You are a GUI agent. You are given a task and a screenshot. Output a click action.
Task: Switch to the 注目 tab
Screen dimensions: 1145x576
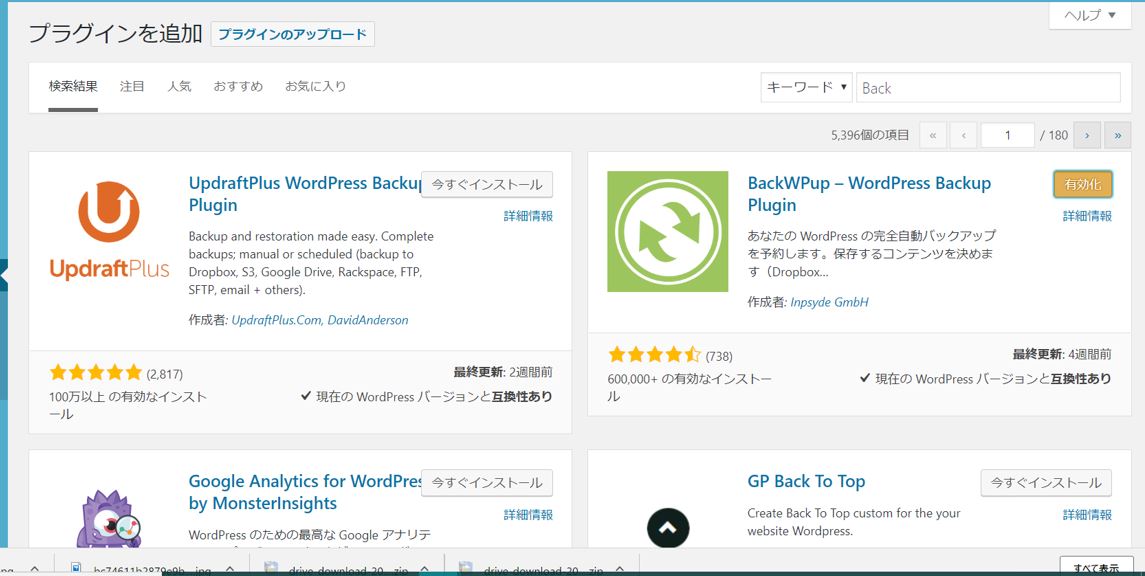[132, 86]
